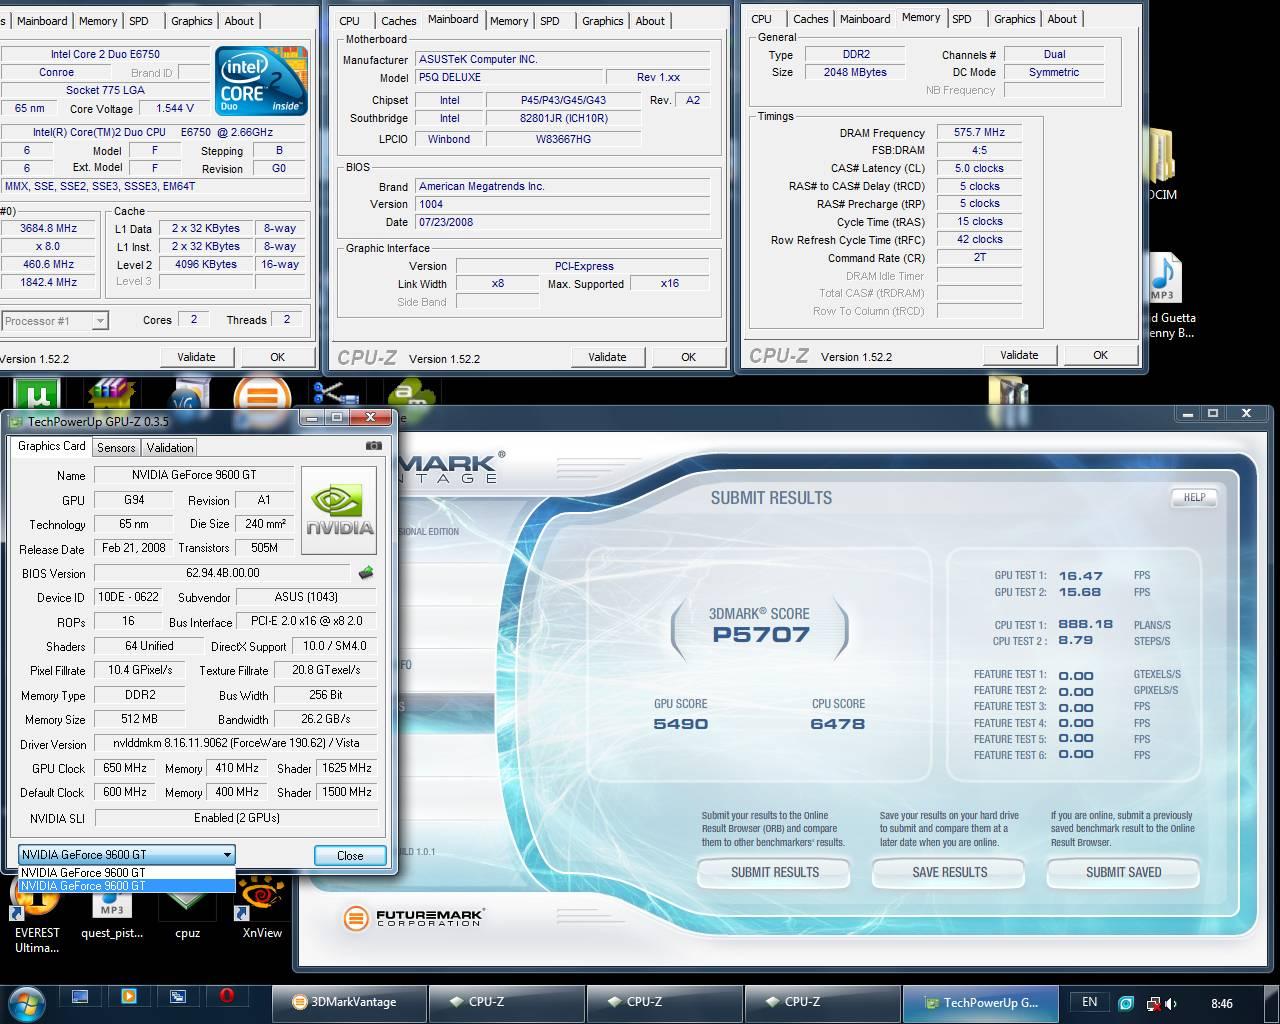The width and height of the screenshot is (1280, 1024).
Task: Open the DCIM folder on desktop
Action: tap(1162, 165)
